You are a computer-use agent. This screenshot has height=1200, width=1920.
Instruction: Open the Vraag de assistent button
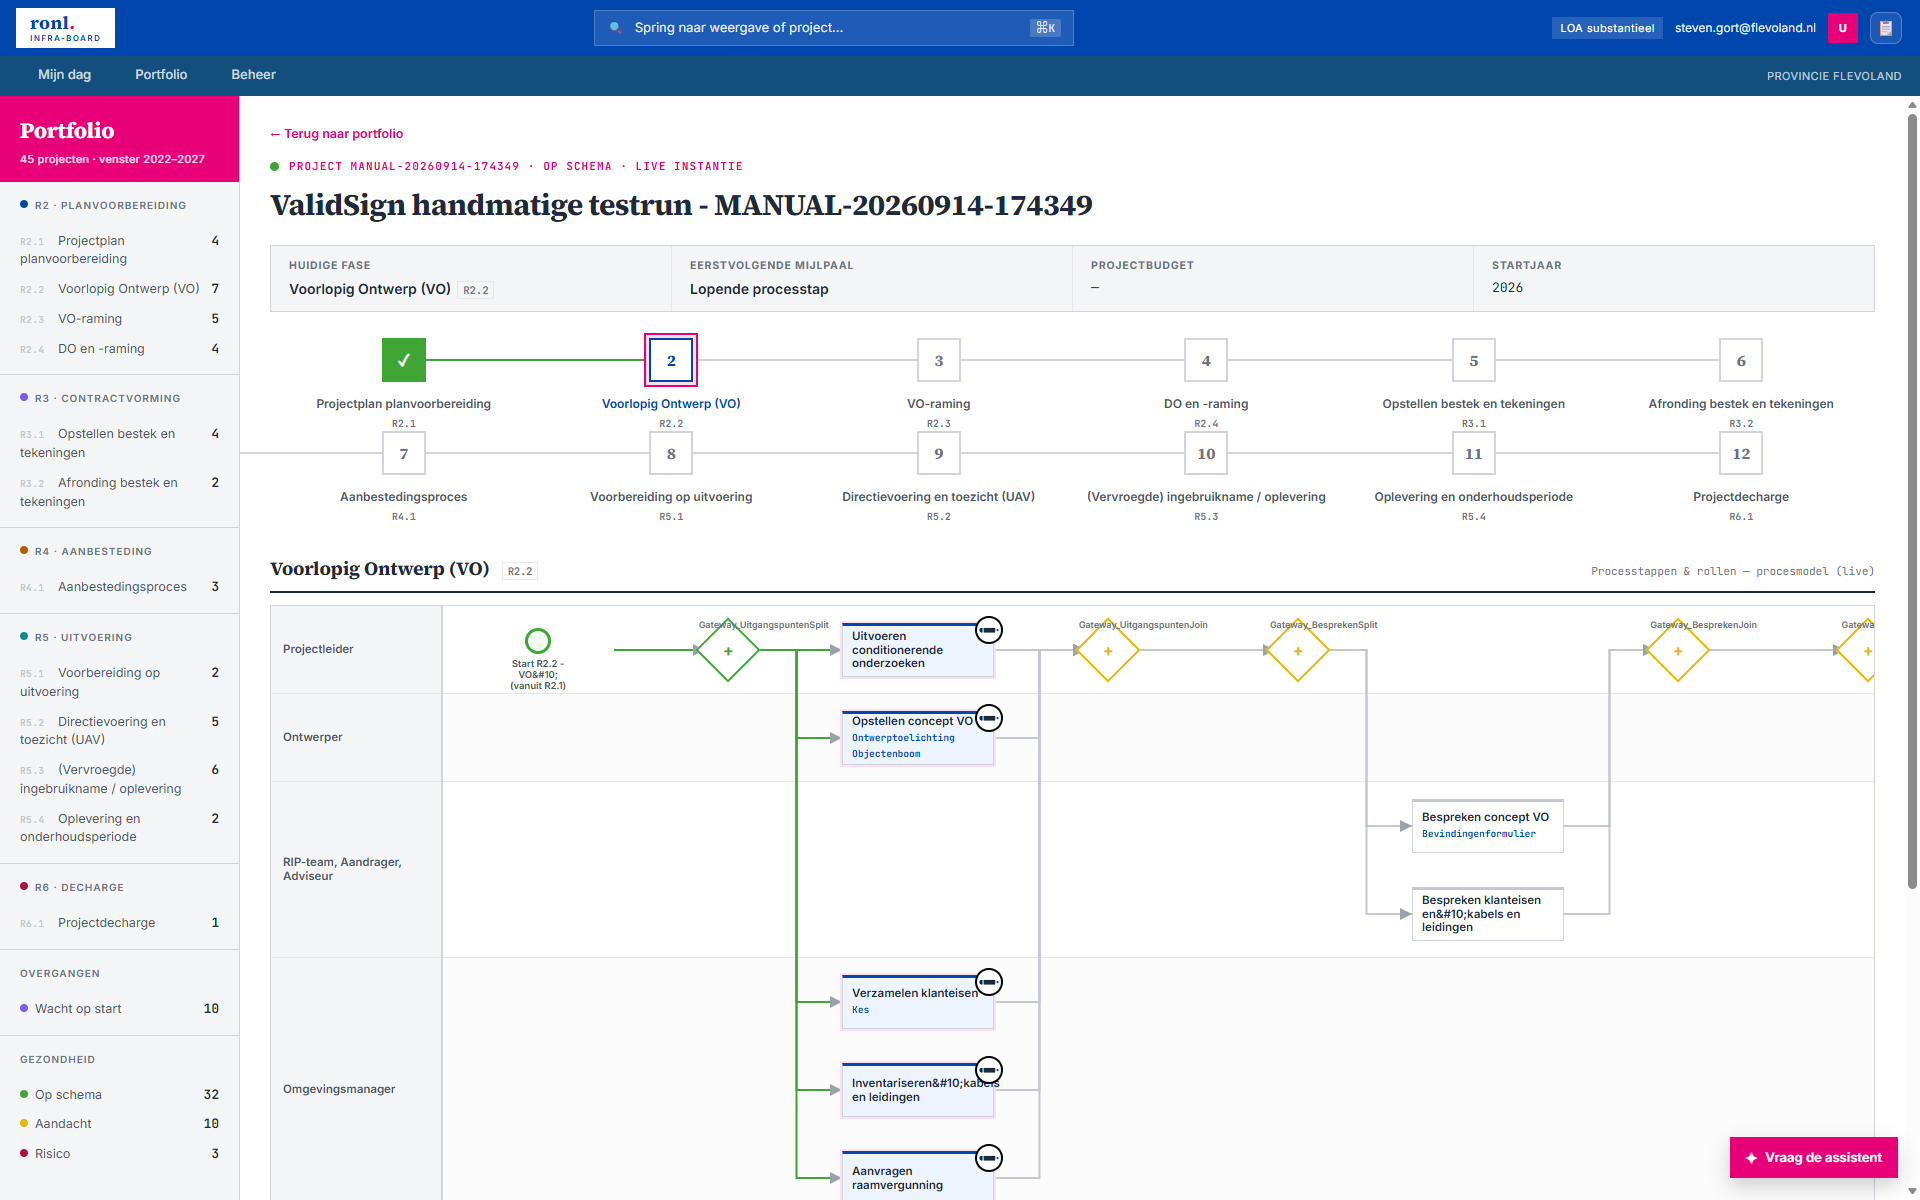(x=1814, y=1158)
